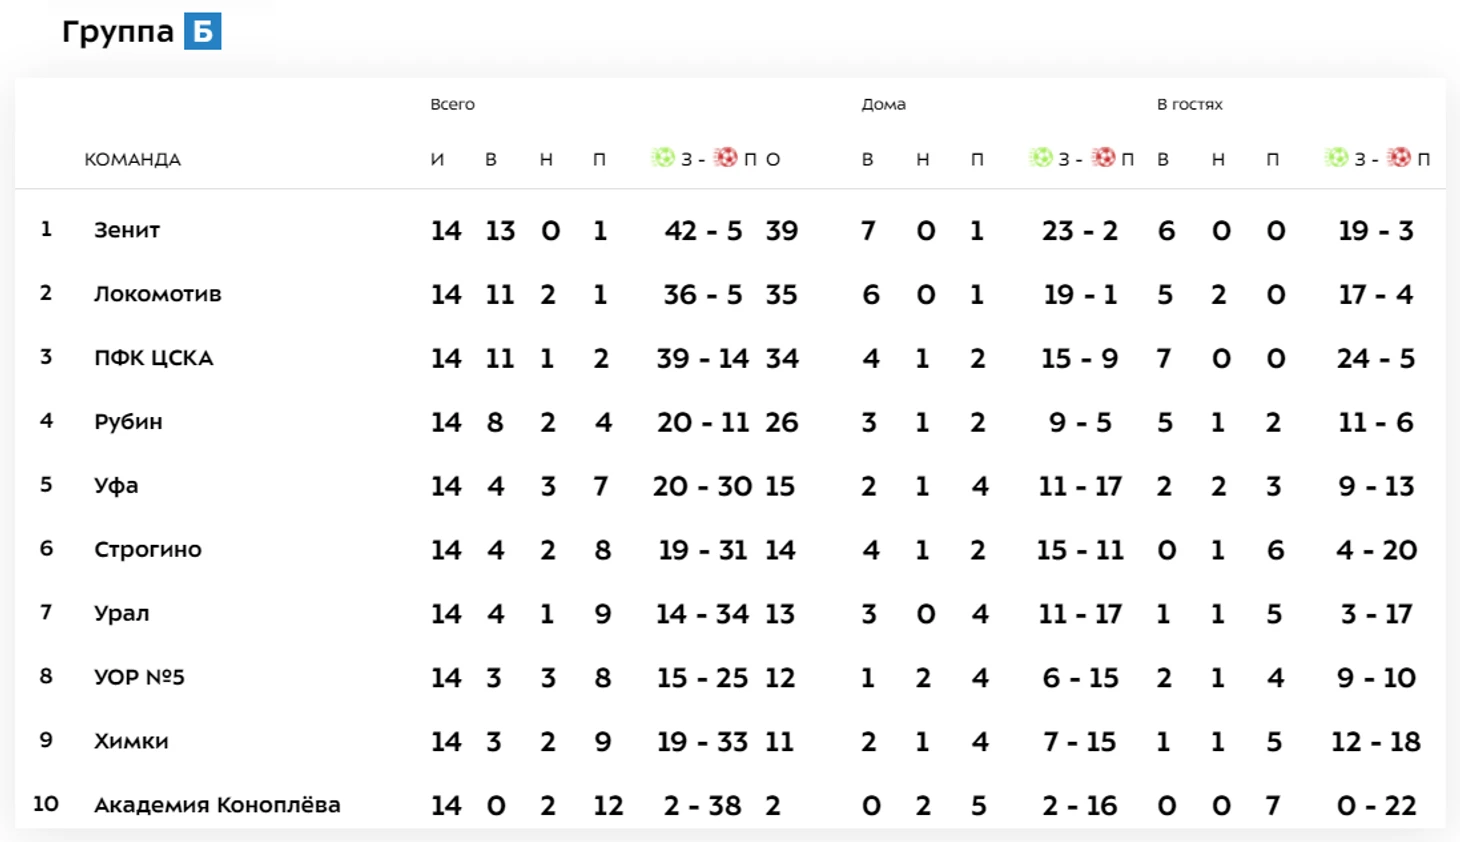Open the Зенит team link
The width and height of the screenshot is (1460, 842).
point(127,230)
